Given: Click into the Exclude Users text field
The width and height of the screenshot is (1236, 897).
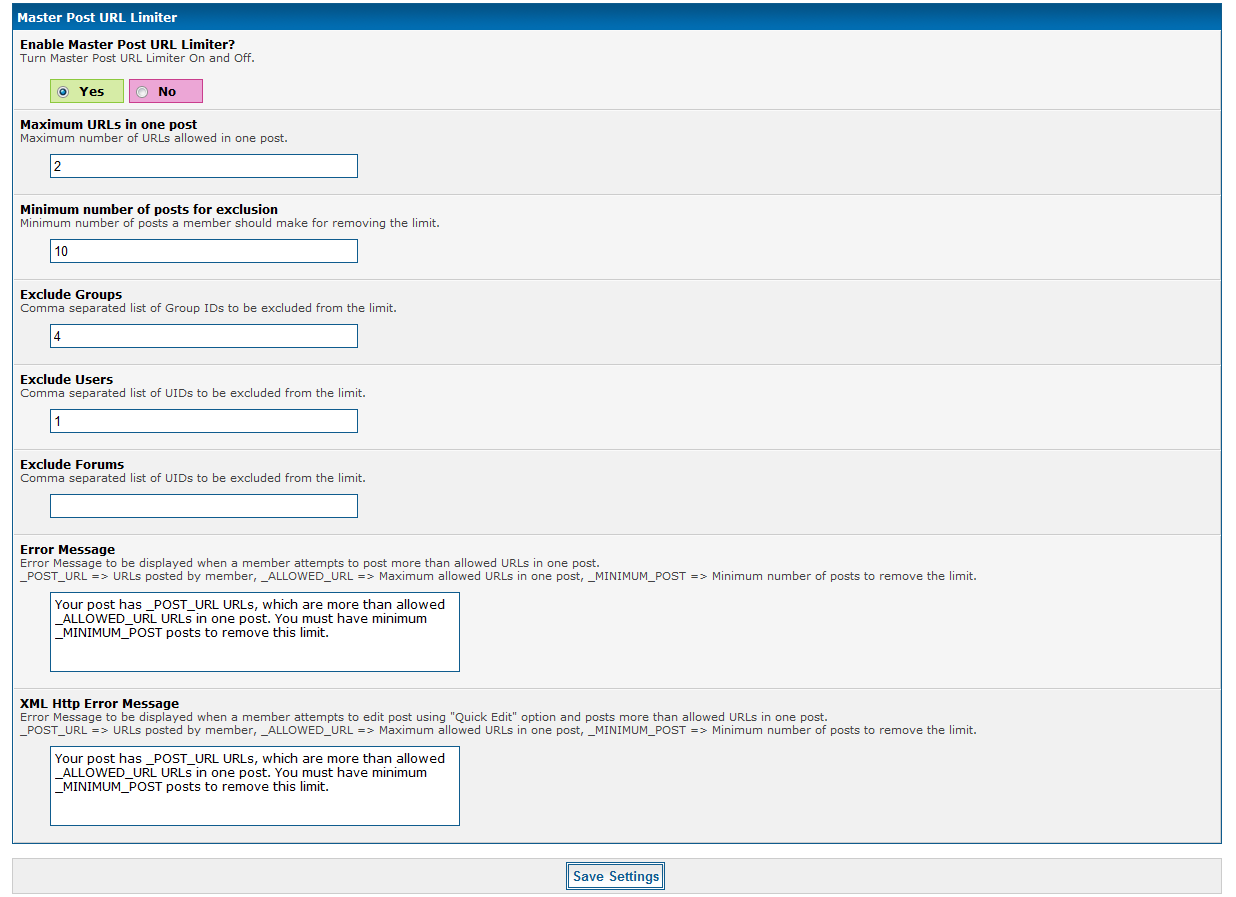Looking at the screenshot, I should click(x=203, y=421).
